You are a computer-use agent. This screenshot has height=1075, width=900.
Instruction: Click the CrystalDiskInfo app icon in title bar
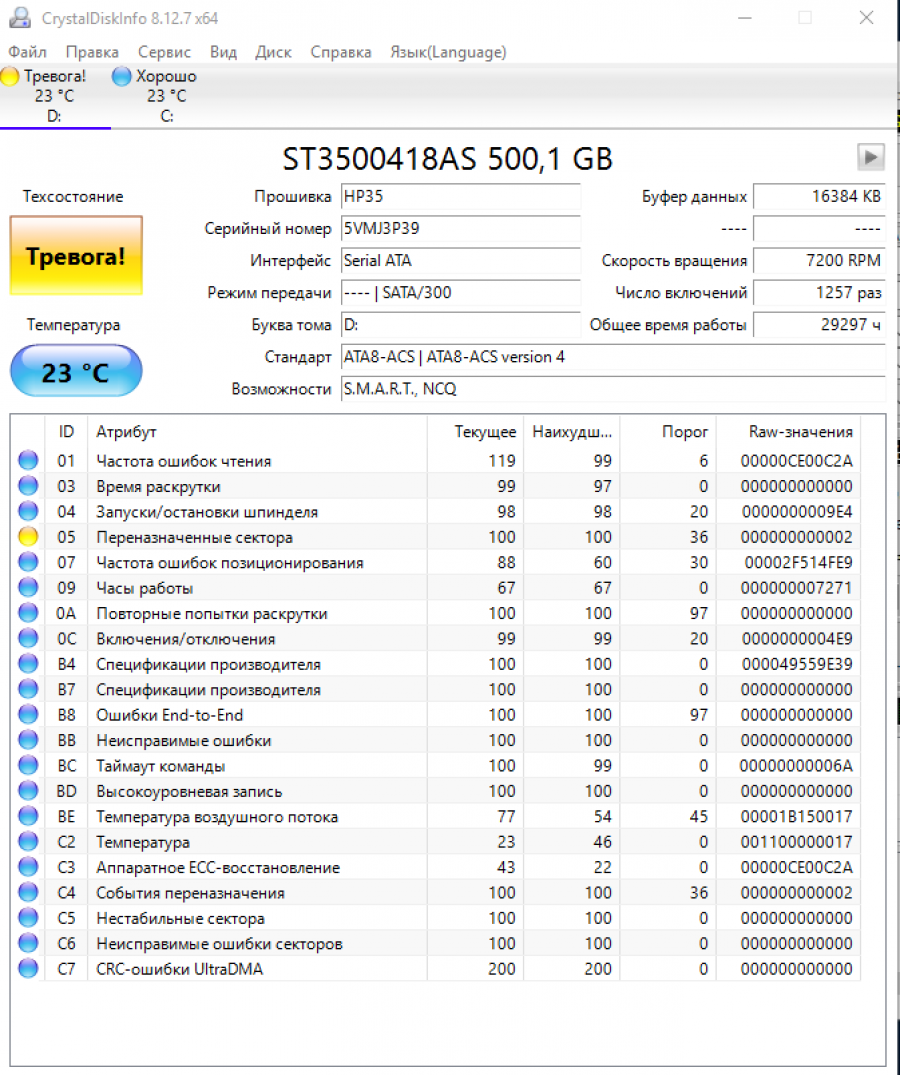pyautogui.click(x=19, y=18)
